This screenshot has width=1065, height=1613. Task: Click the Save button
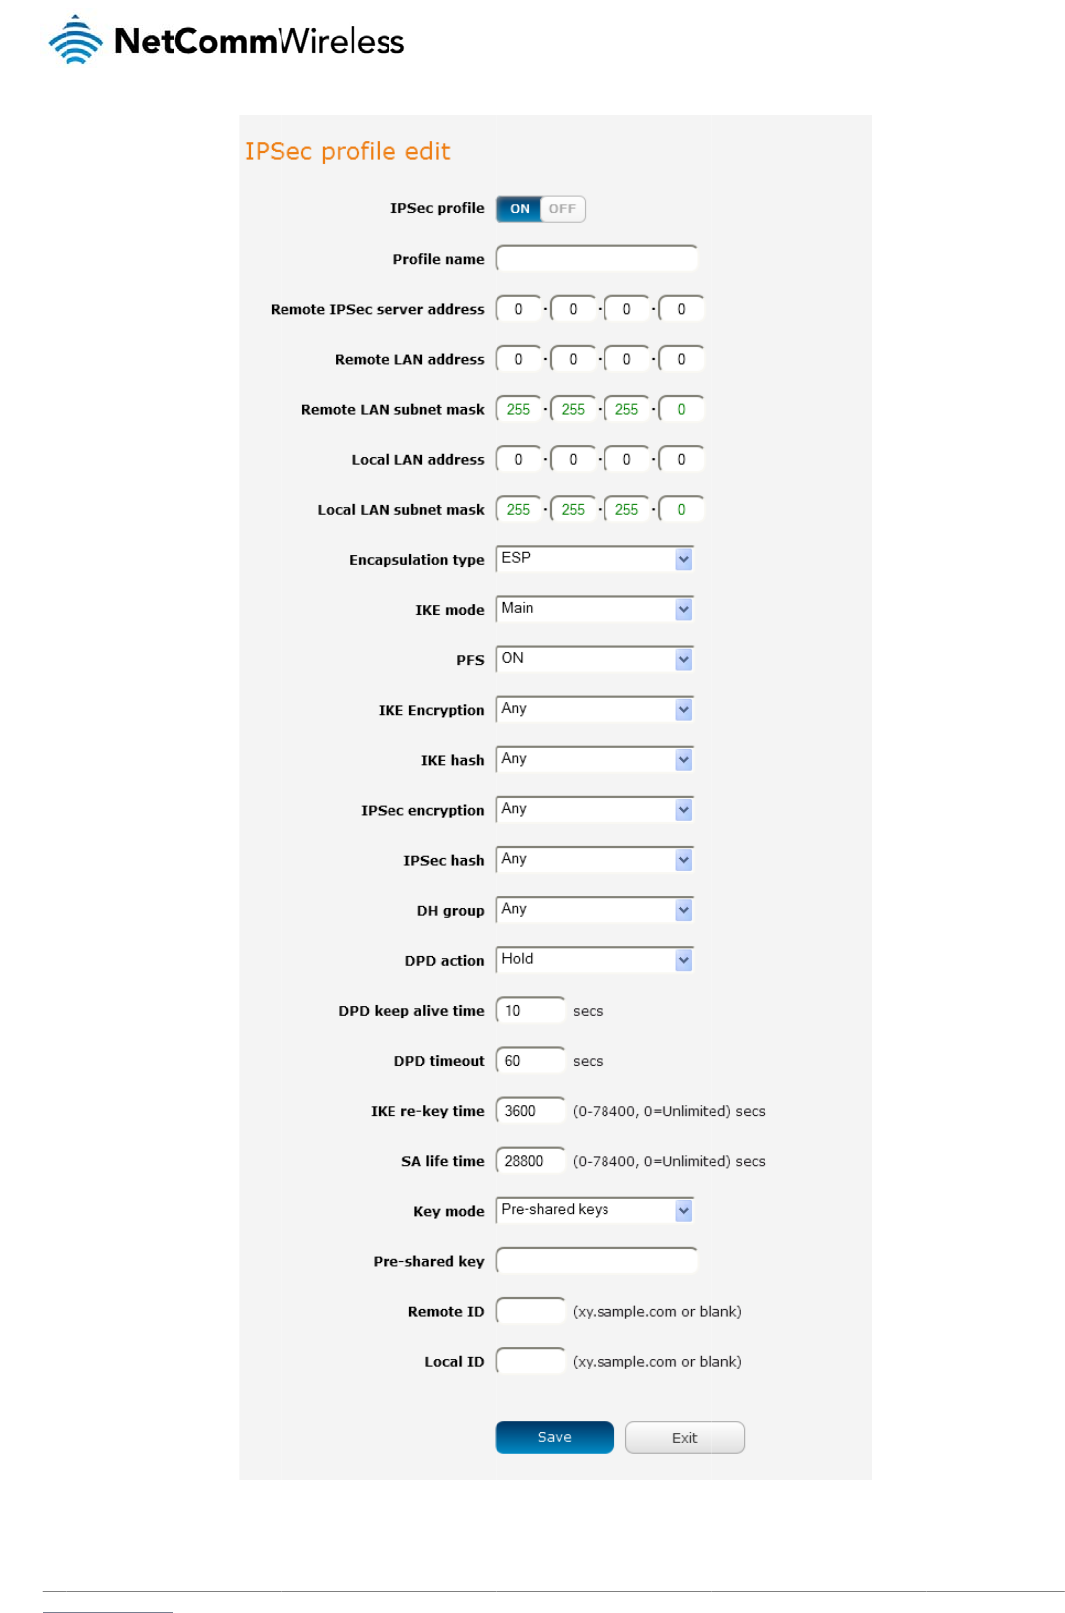tap(554, 1437)
